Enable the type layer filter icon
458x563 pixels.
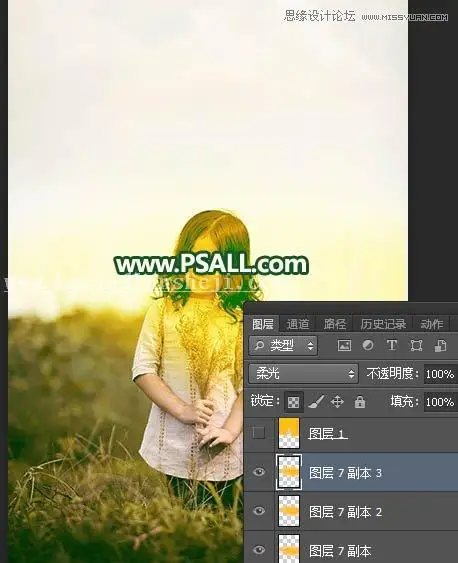pyautogui.click(x=392, y=346)
